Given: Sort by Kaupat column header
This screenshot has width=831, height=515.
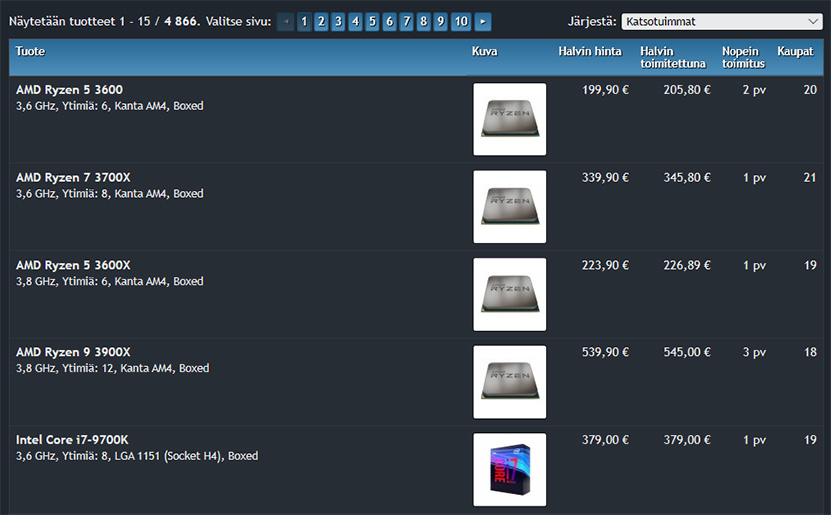Looking at the screenshot, I should (x=795, y=52).
